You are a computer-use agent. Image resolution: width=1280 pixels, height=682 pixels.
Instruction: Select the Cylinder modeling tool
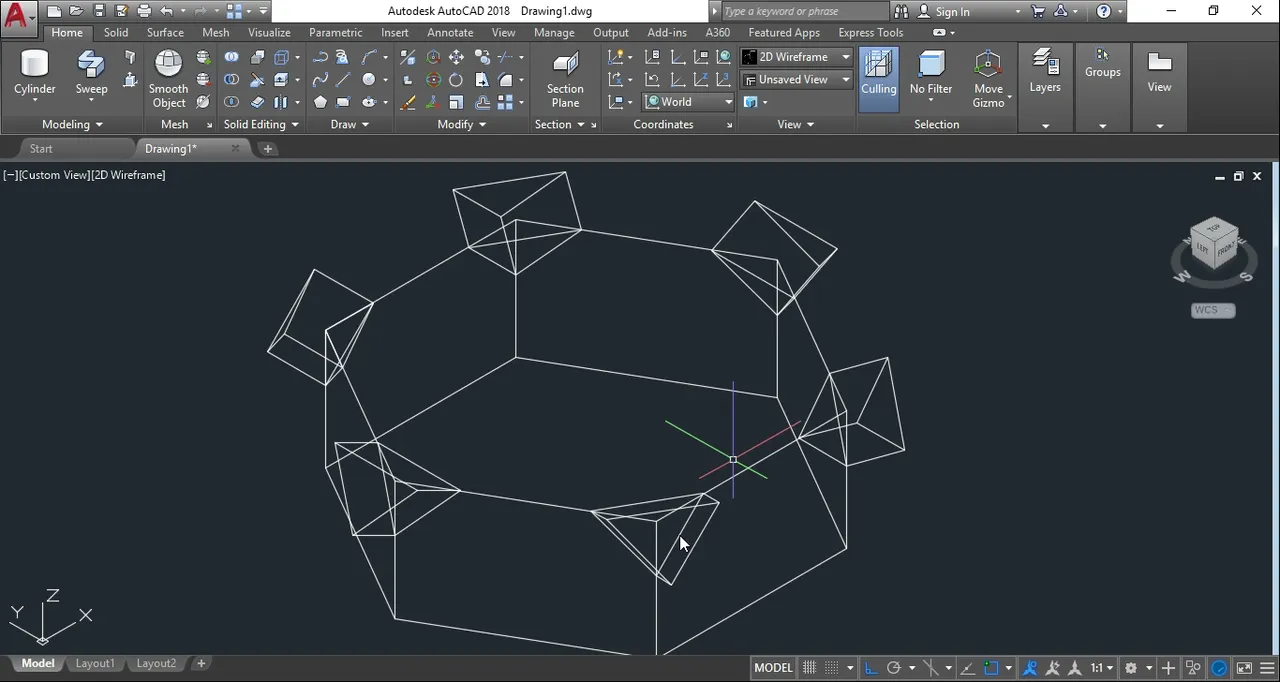35,72
